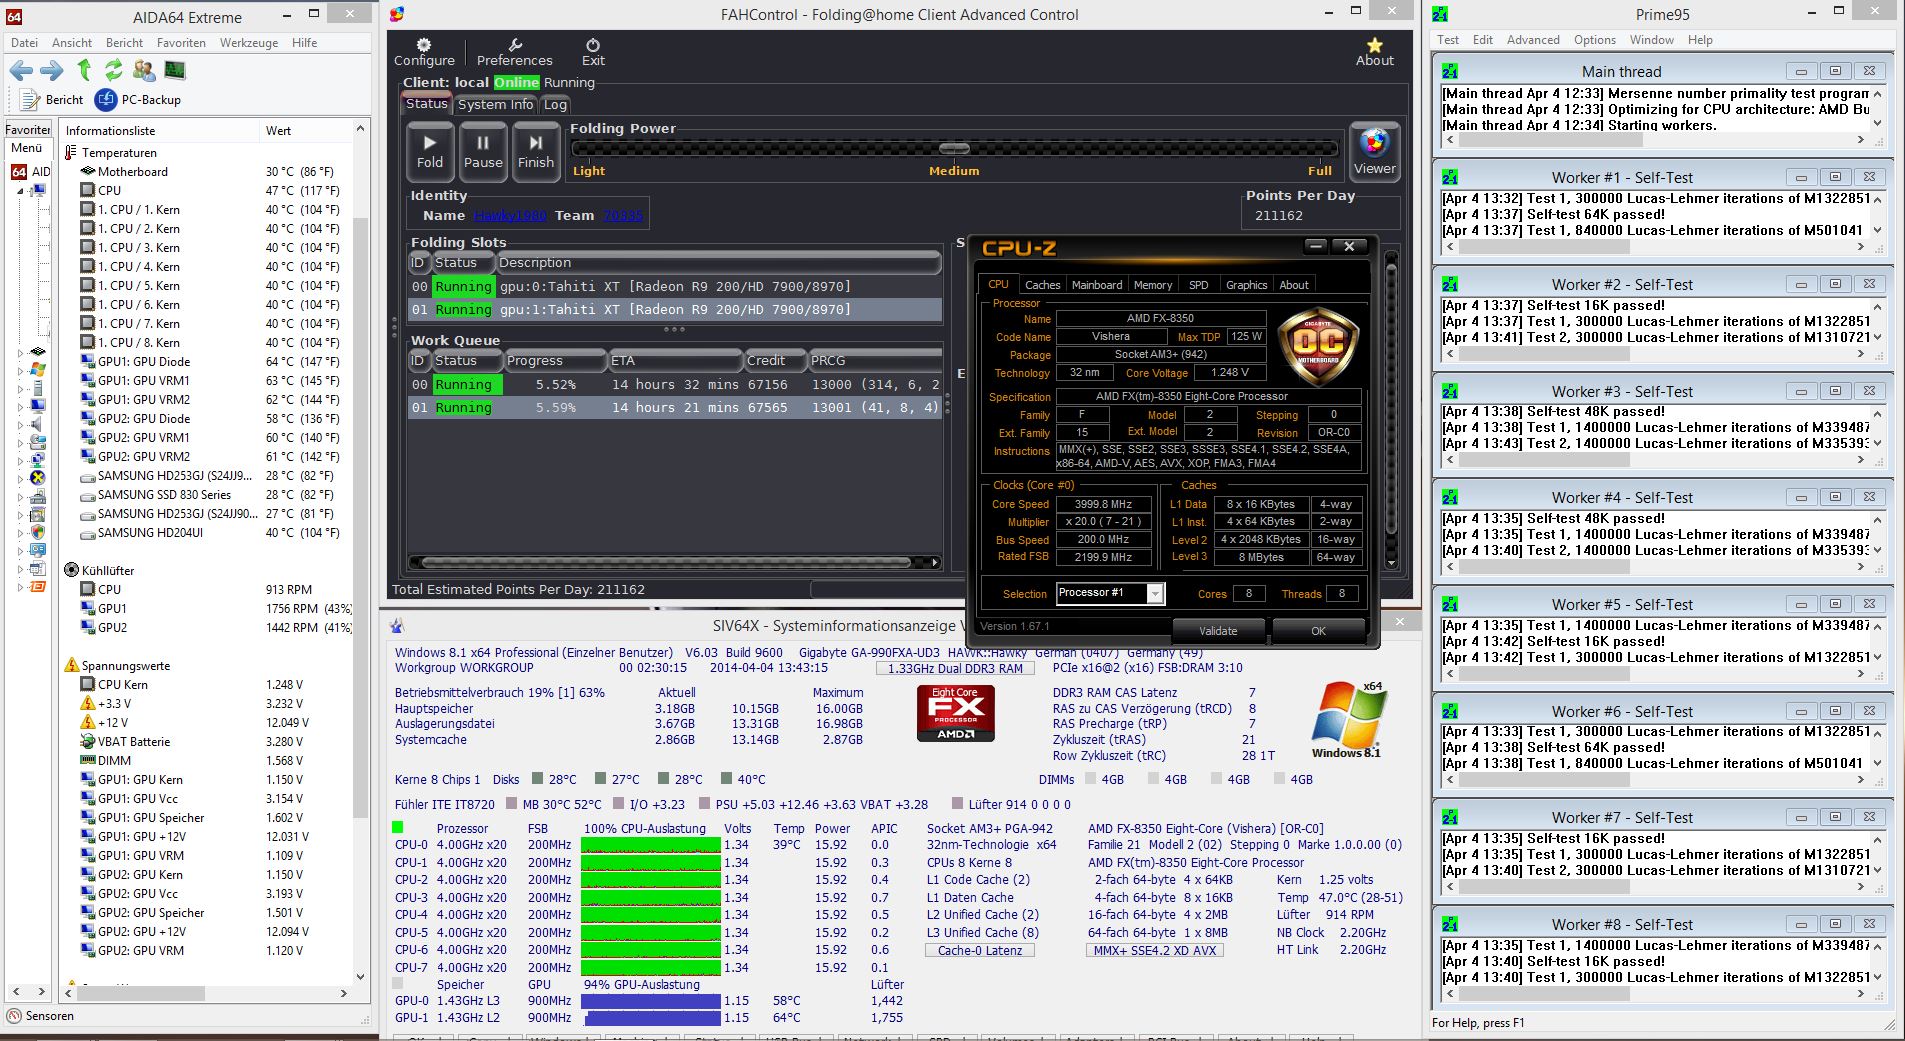Viewport: 1905px width, 1041px height.
Task: Open the green graph monitor icon in AIDA64
Action: coord(175,70)
